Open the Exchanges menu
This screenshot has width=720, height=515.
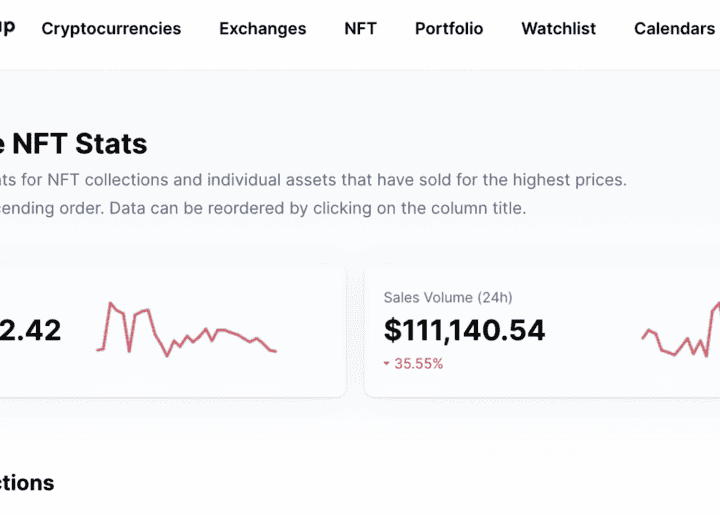pyautogui.click(x=262, y=28)
